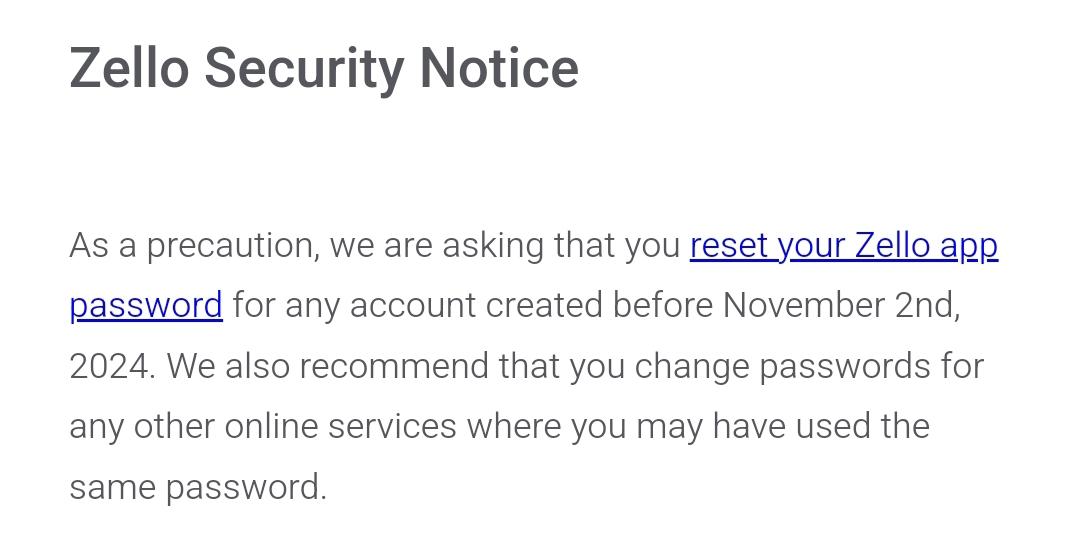The width and height of the screenshot is (1080, 541).
Task: Click the word 'Notice' in the heading
Action: [499, 68]
